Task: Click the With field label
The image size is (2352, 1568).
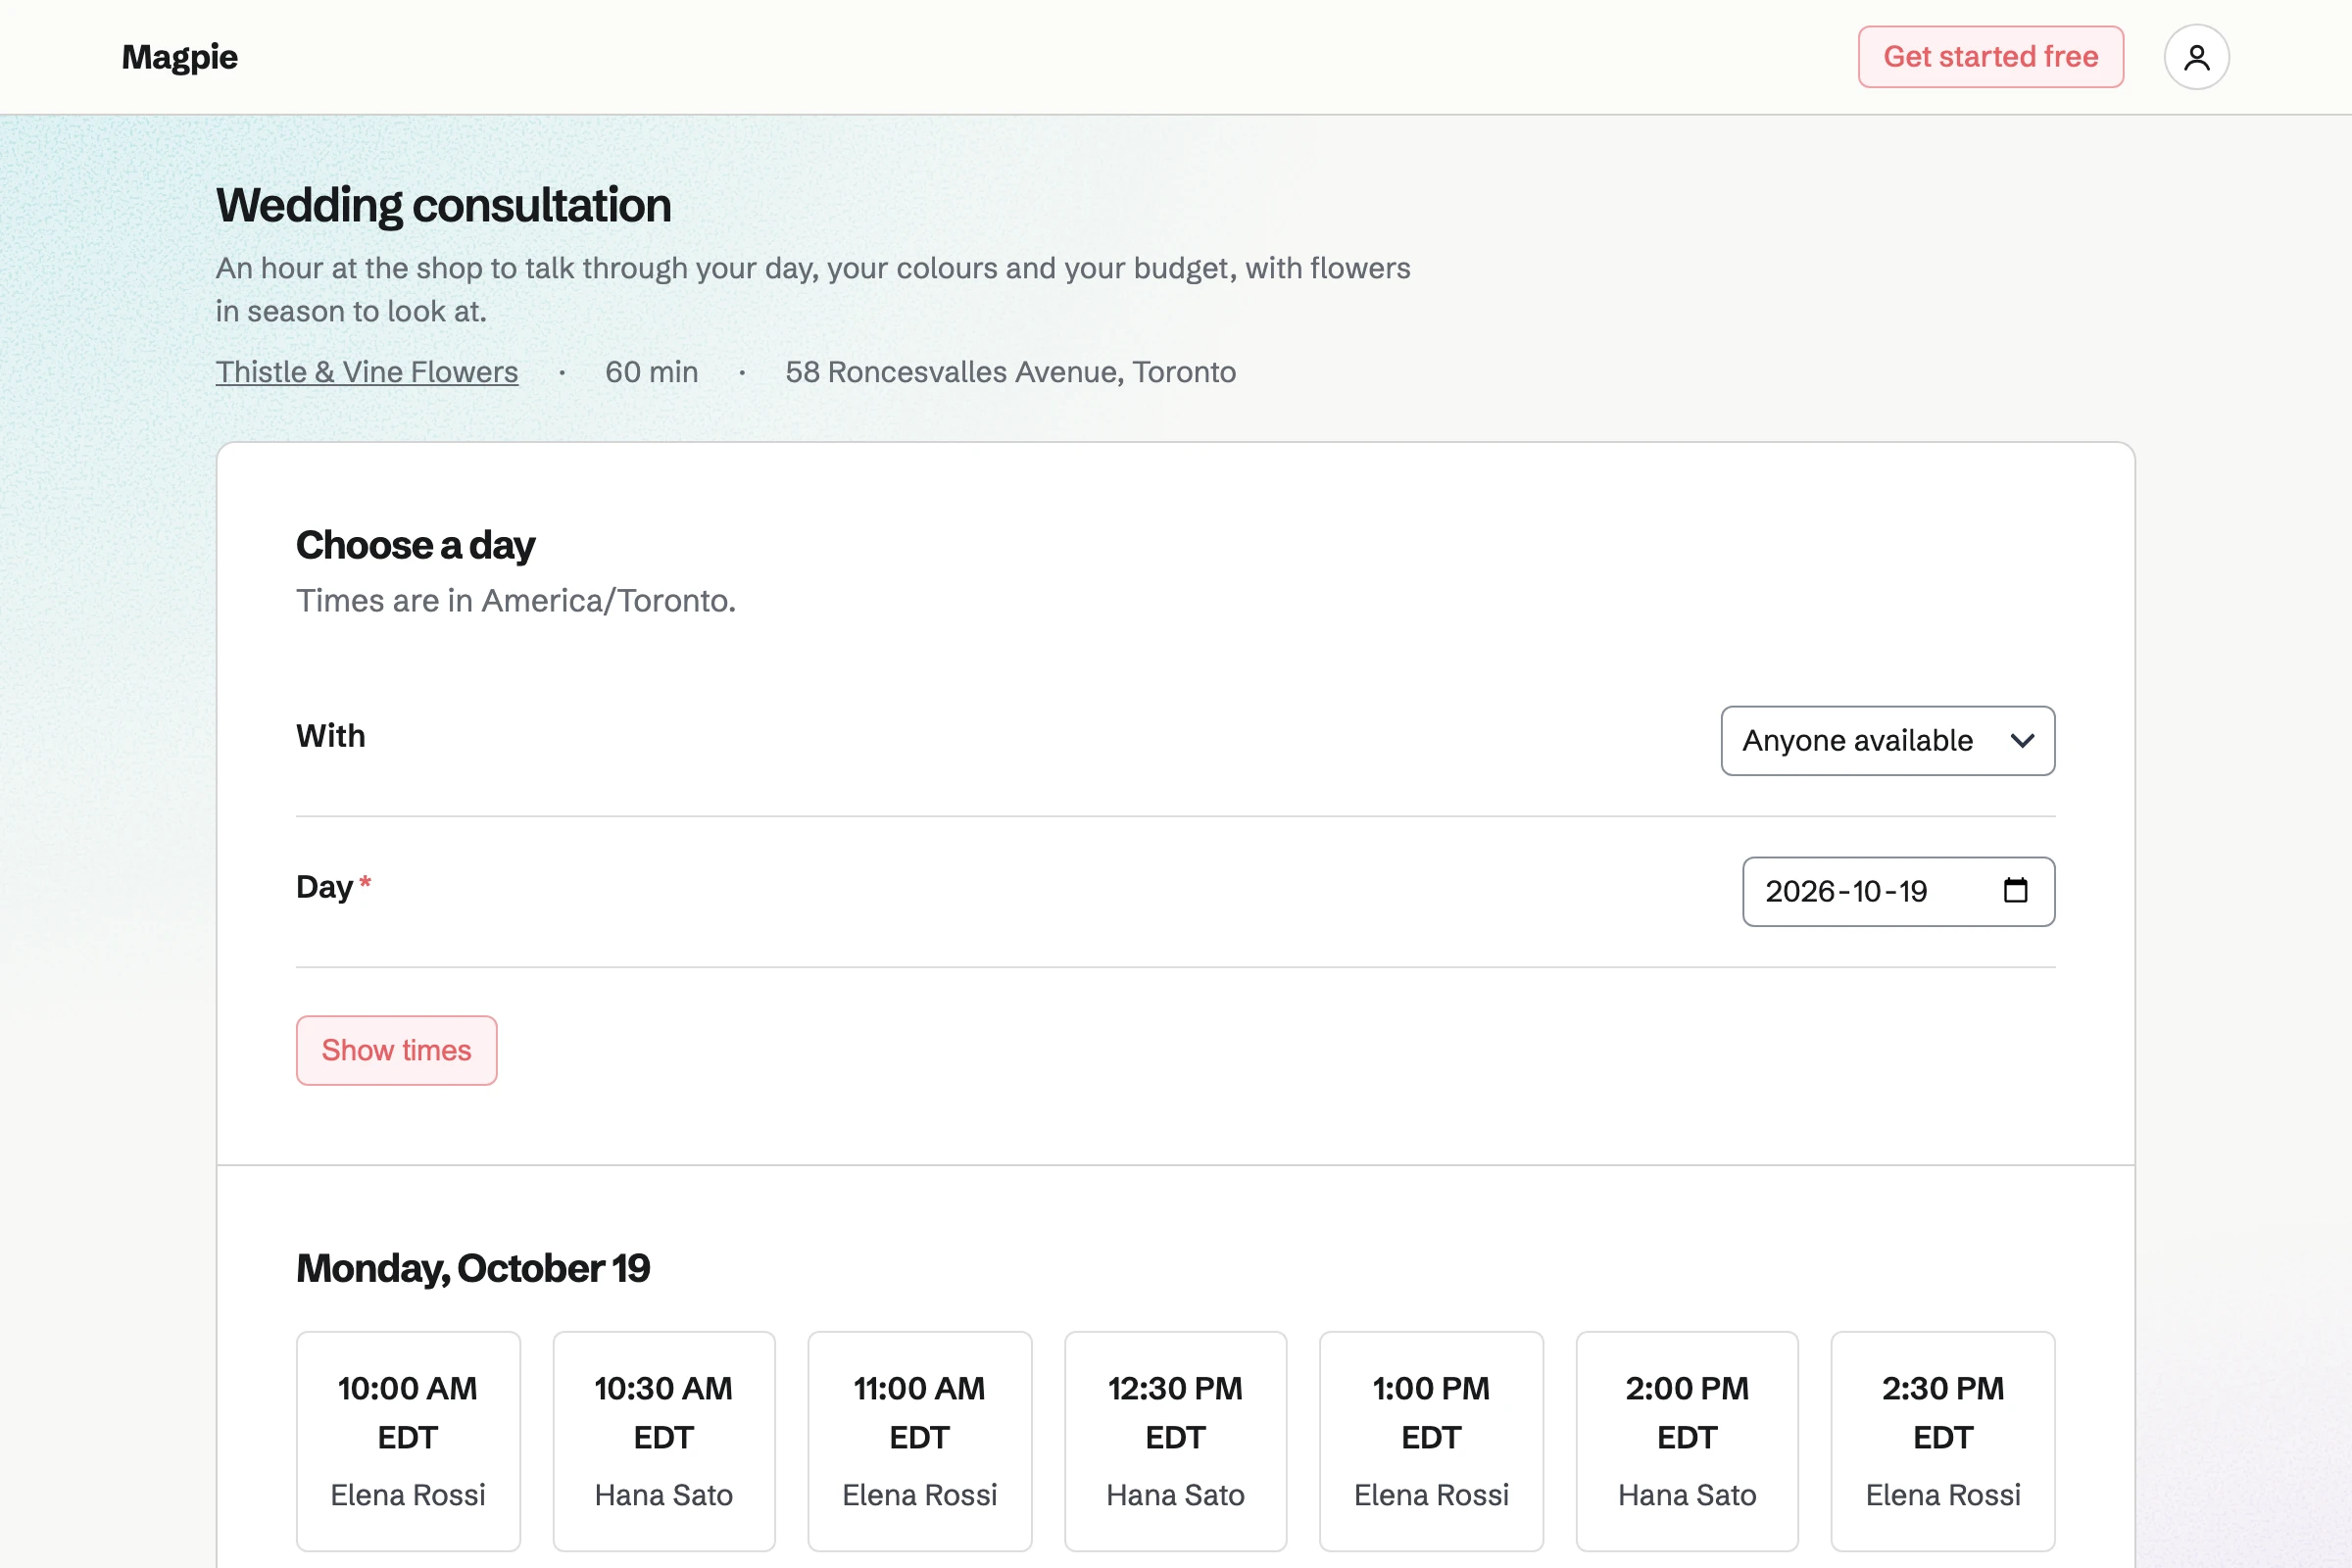Action: point(330,736)
